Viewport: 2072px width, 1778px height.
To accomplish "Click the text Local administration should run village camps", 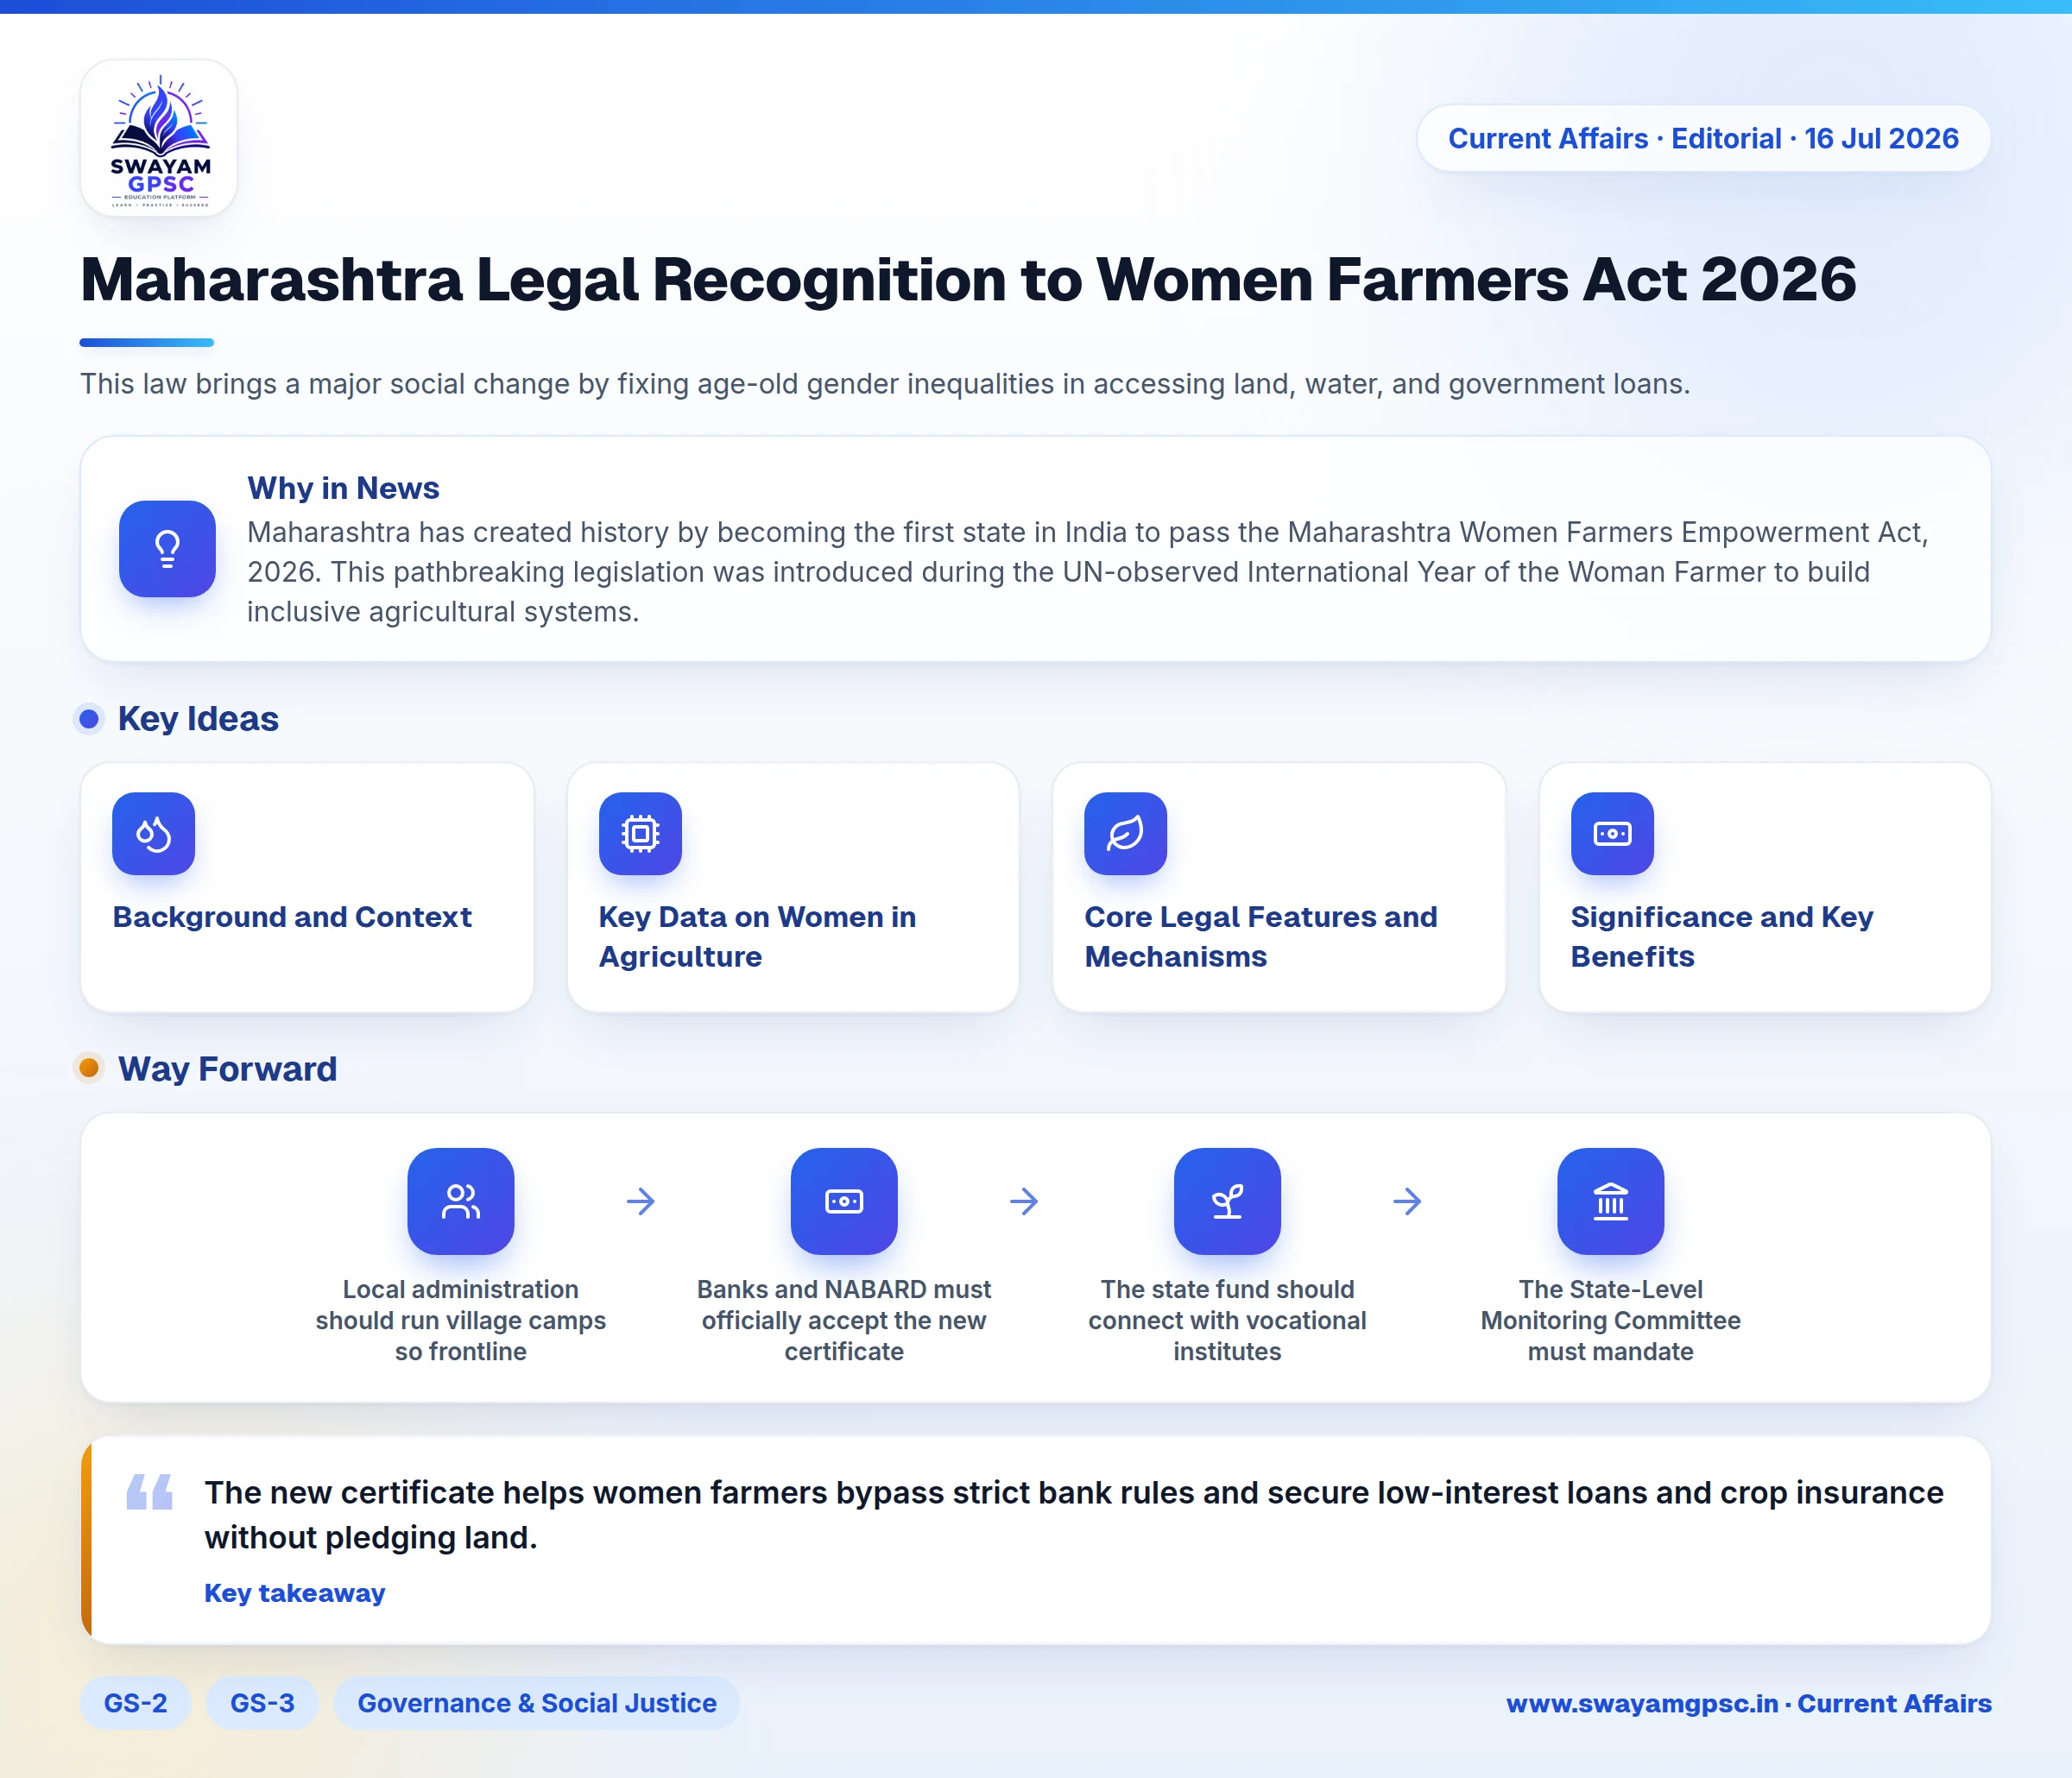I will pyautogui.click(x=461, y=1320).
